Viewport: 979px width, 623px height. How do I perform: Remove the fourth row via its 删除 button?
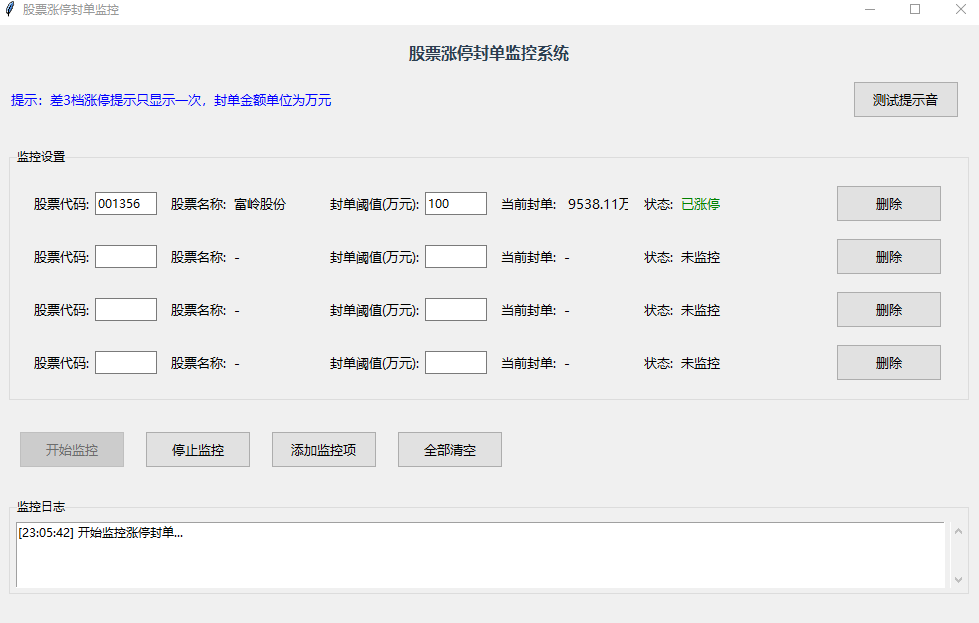[x=888, y=363]
